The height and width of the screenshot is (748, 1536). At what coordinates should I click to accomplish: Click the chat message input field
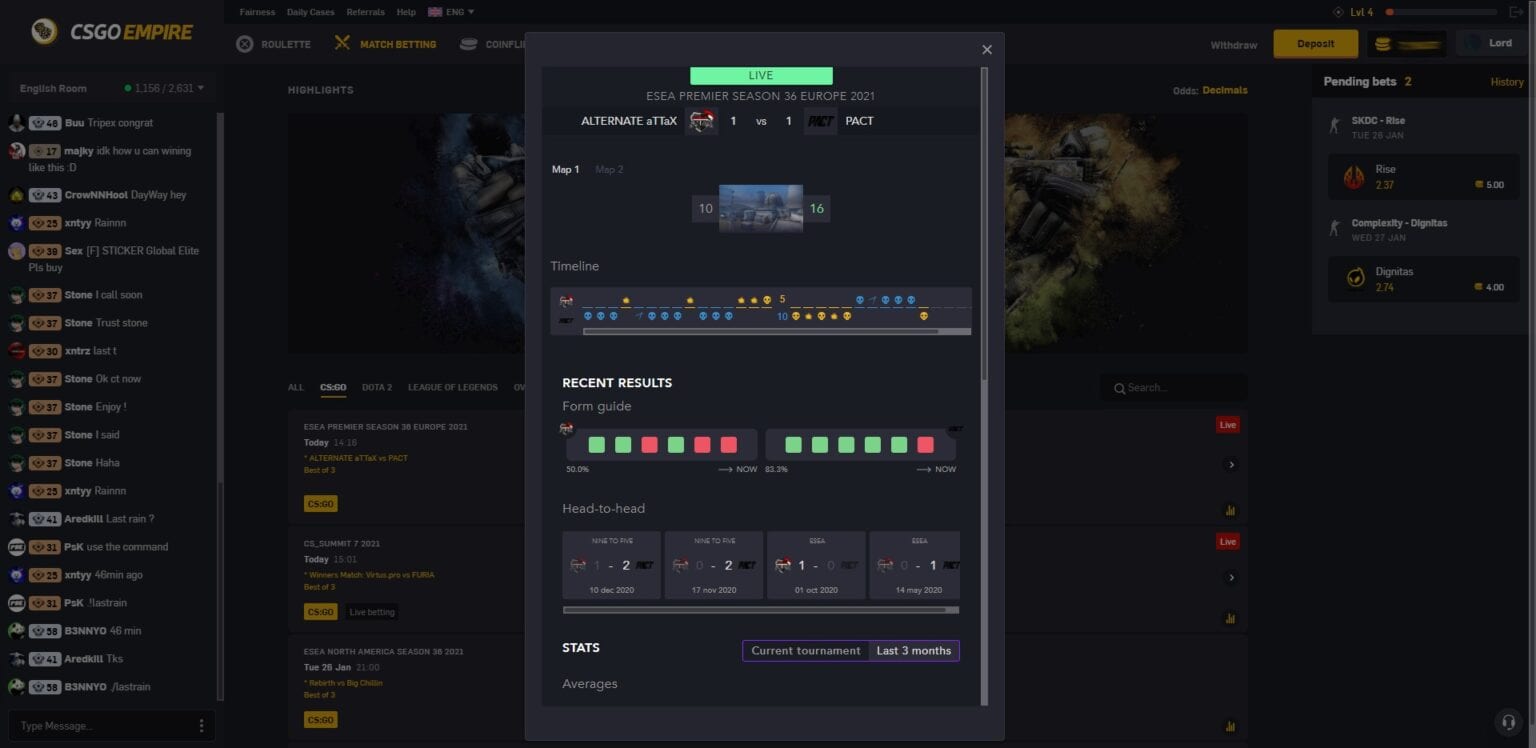(x=102, y=726)
